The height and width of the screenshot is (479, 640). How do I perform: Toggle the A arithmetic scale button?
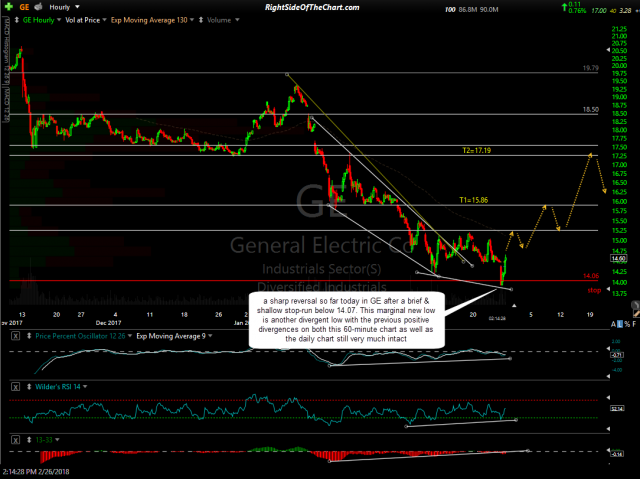click(x=613, y=324)
